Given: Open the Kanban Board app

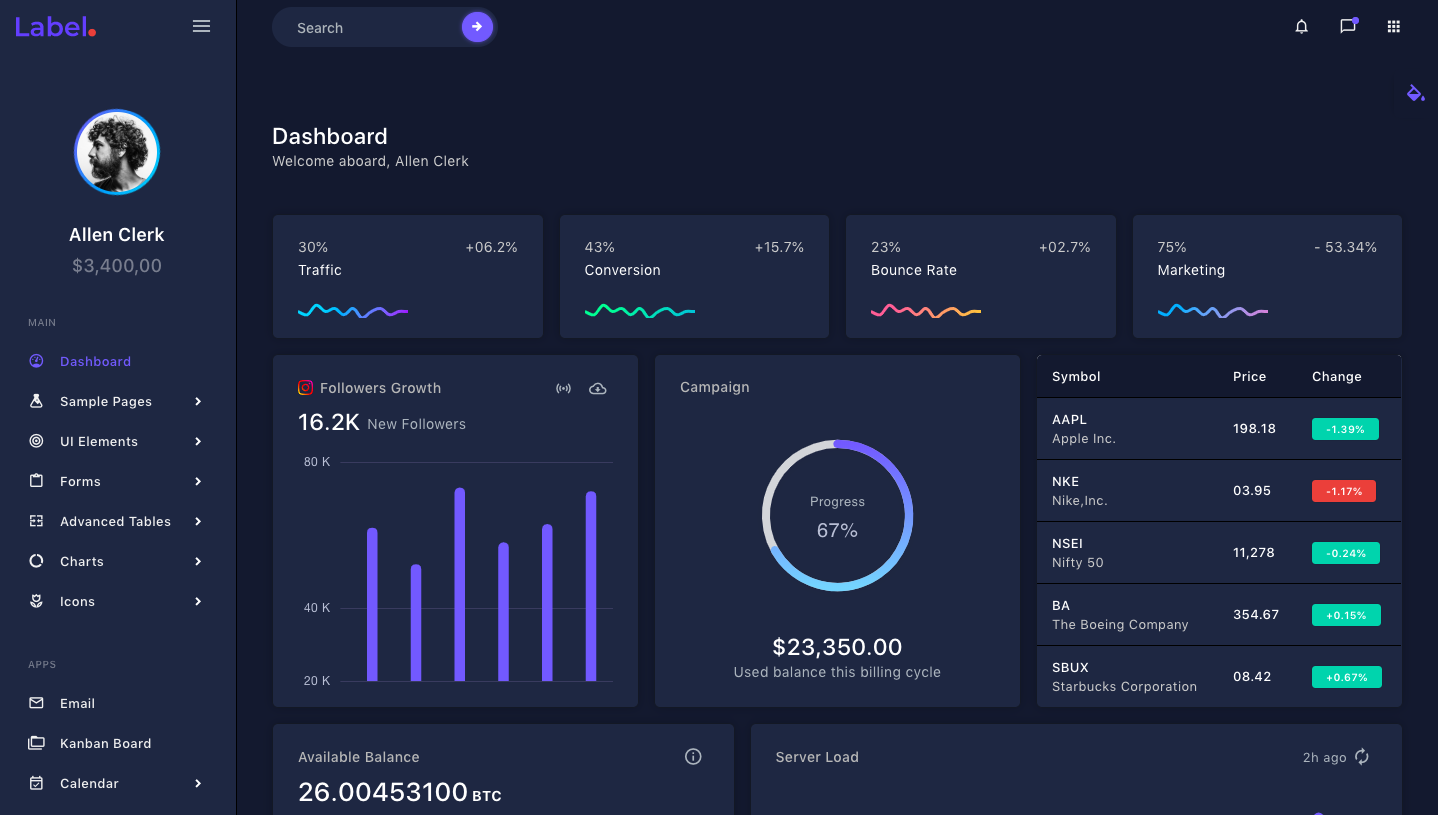Looking at the screenshot, I should (x=105, y=743).
